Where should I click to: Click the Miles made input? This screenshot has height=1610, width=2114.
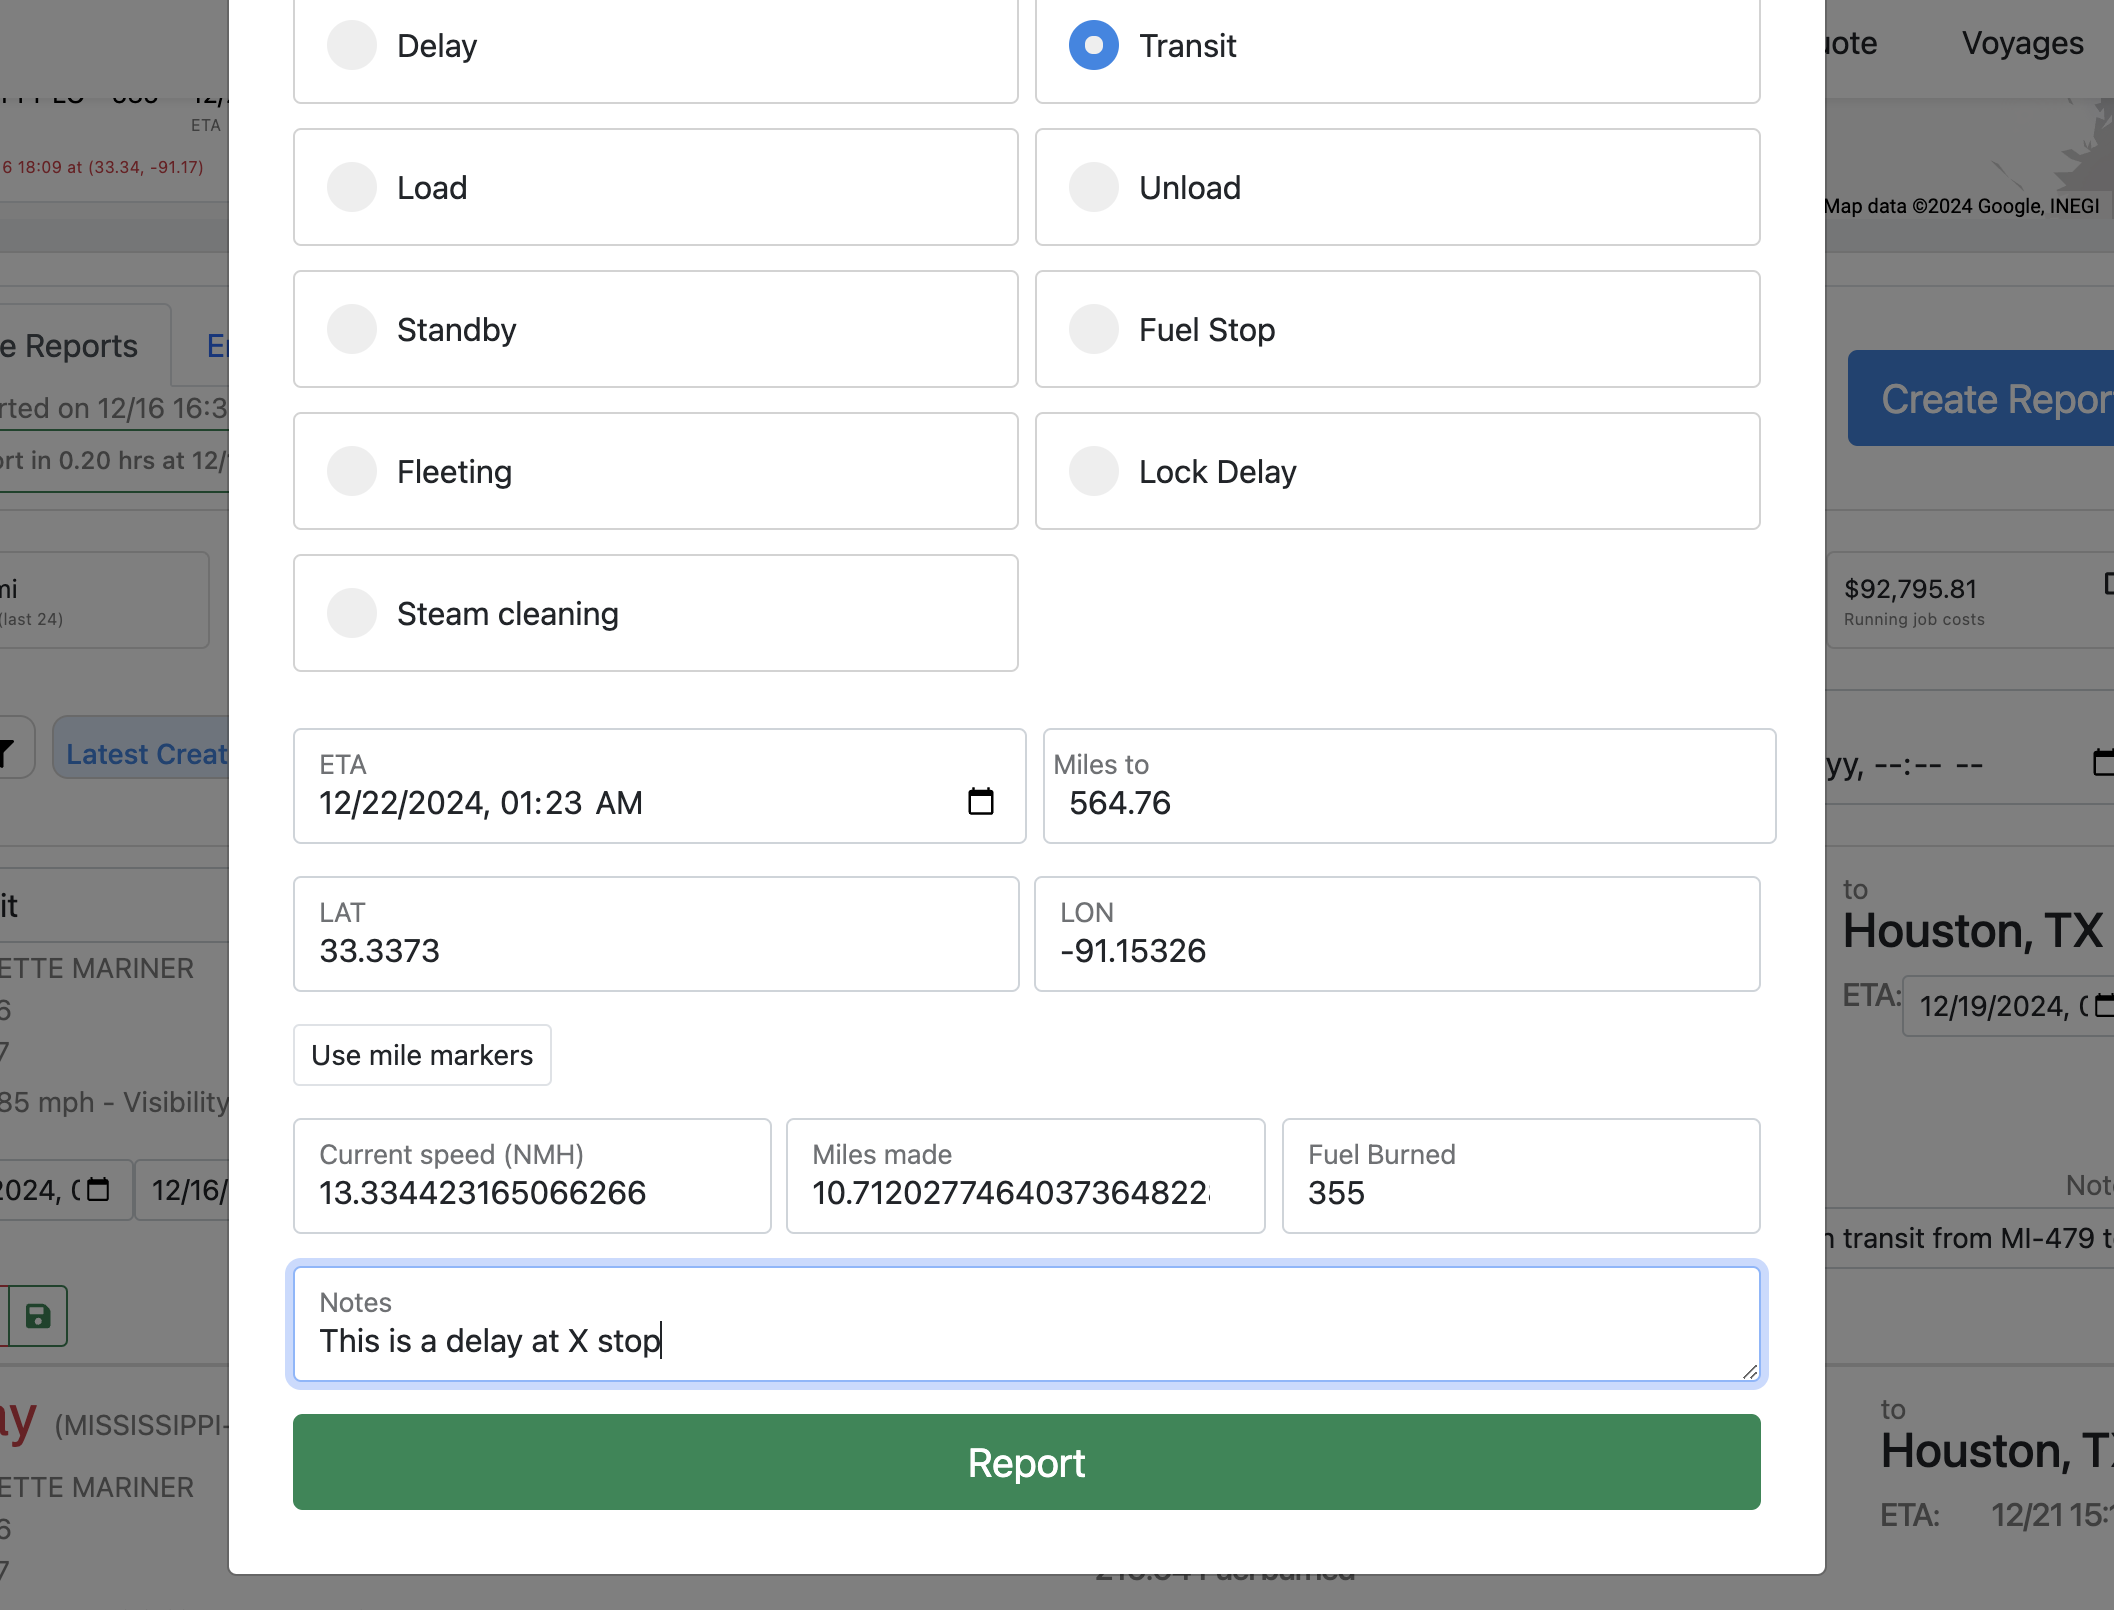[1024, 1192]
